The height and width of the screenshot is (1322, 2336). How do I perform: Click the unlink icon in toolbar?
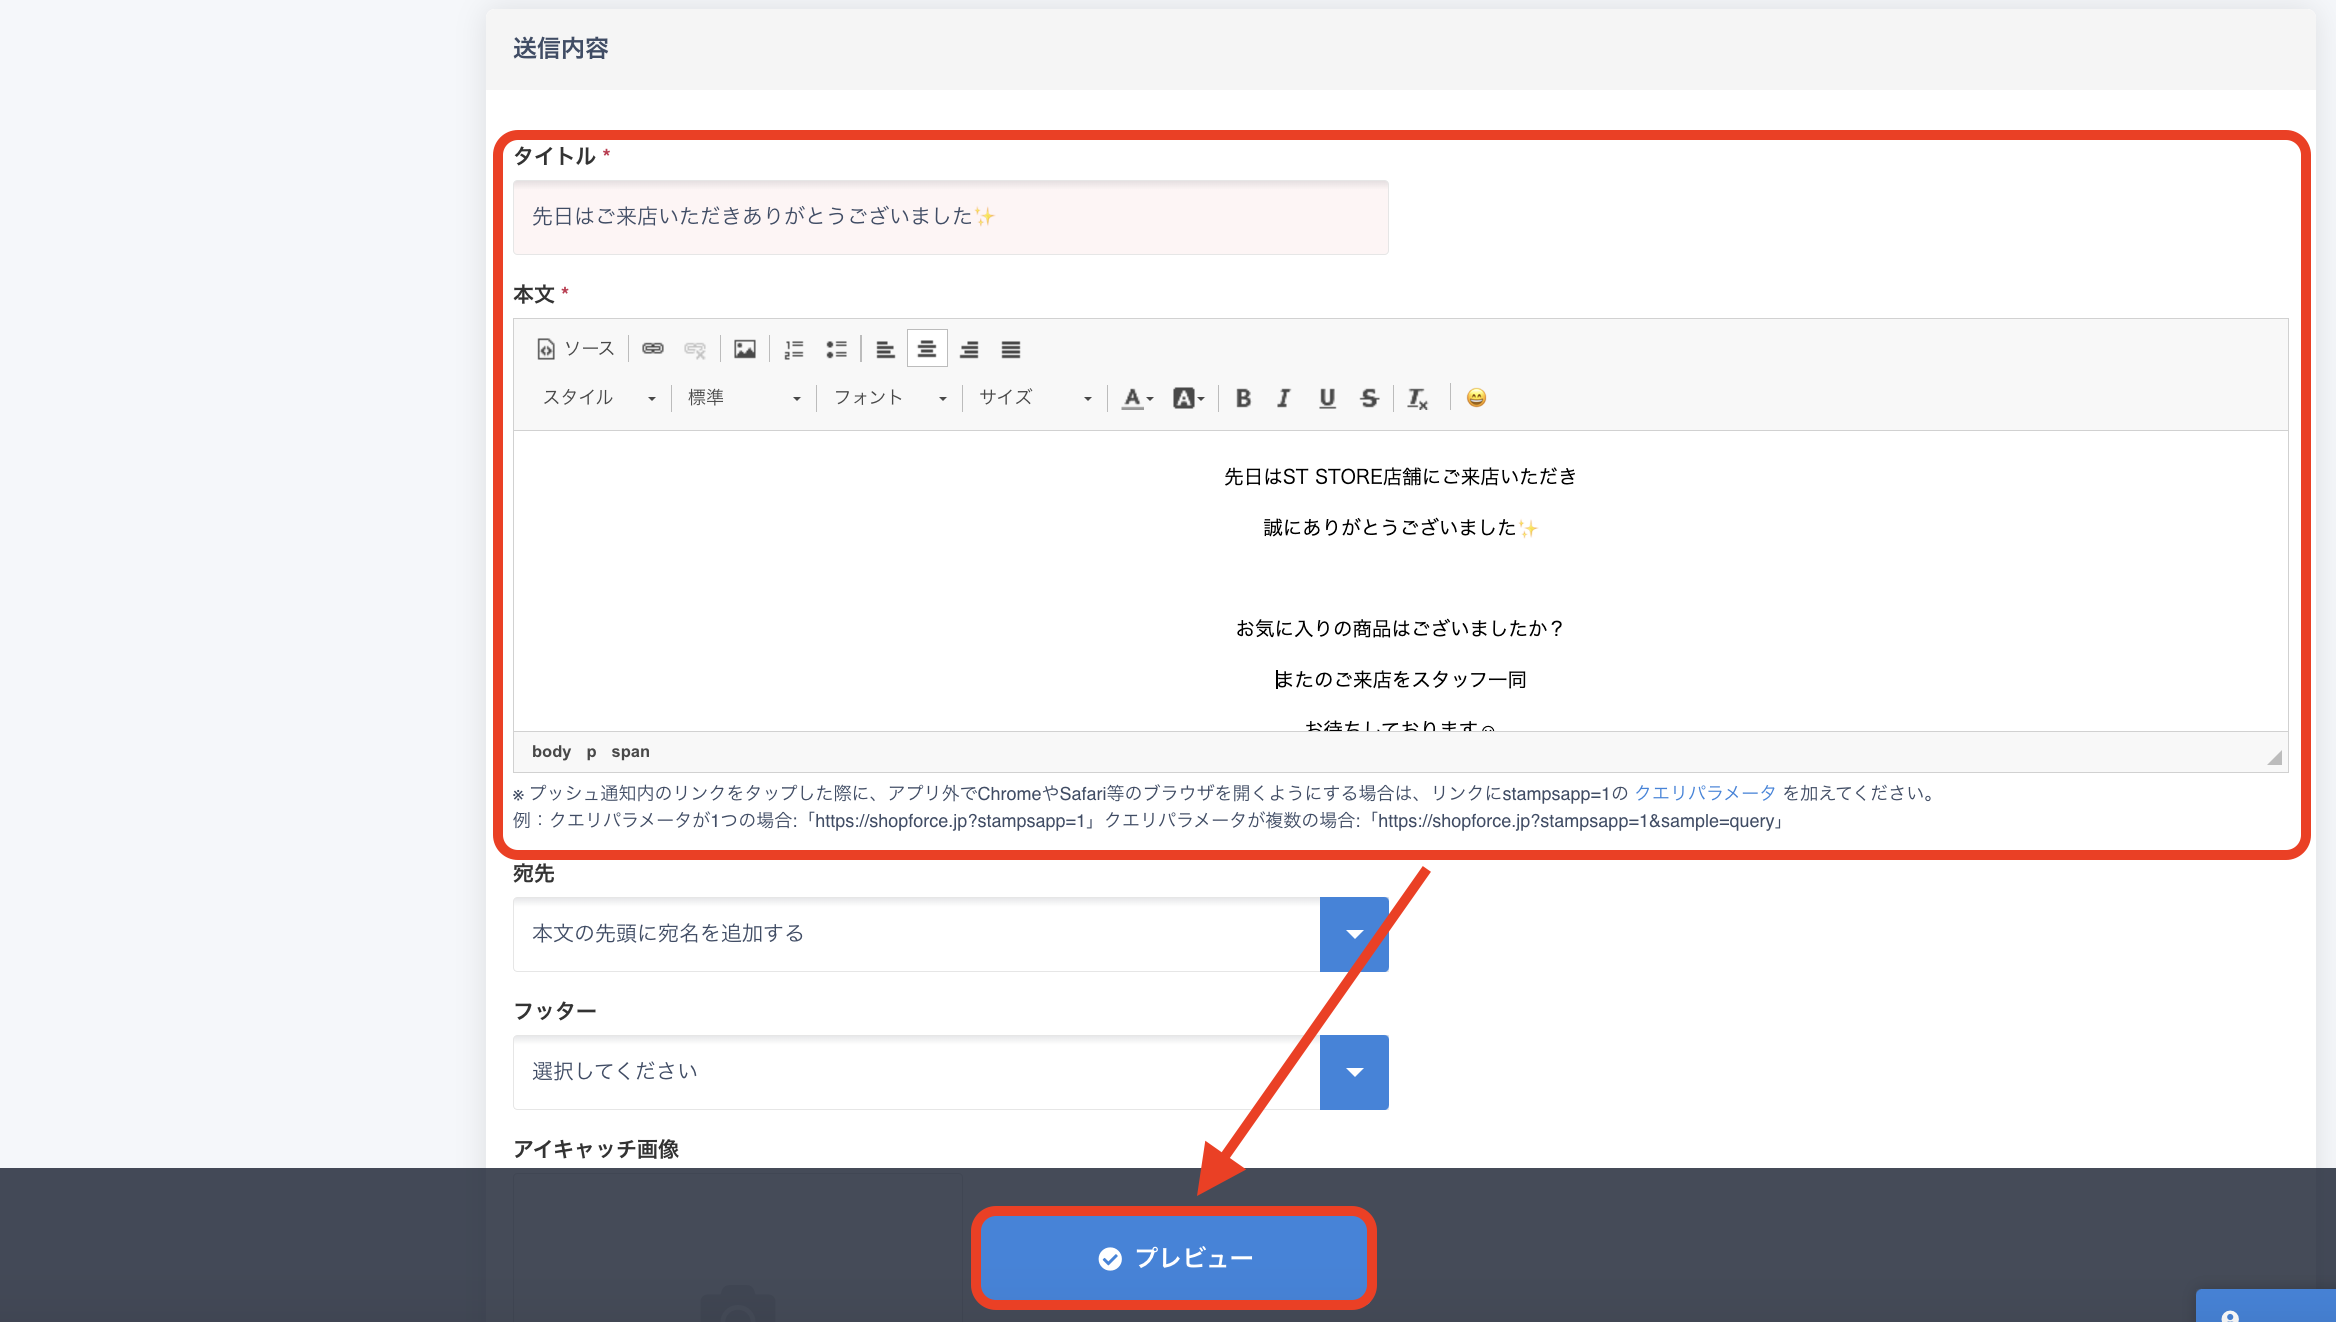click(x=695, y=349)
